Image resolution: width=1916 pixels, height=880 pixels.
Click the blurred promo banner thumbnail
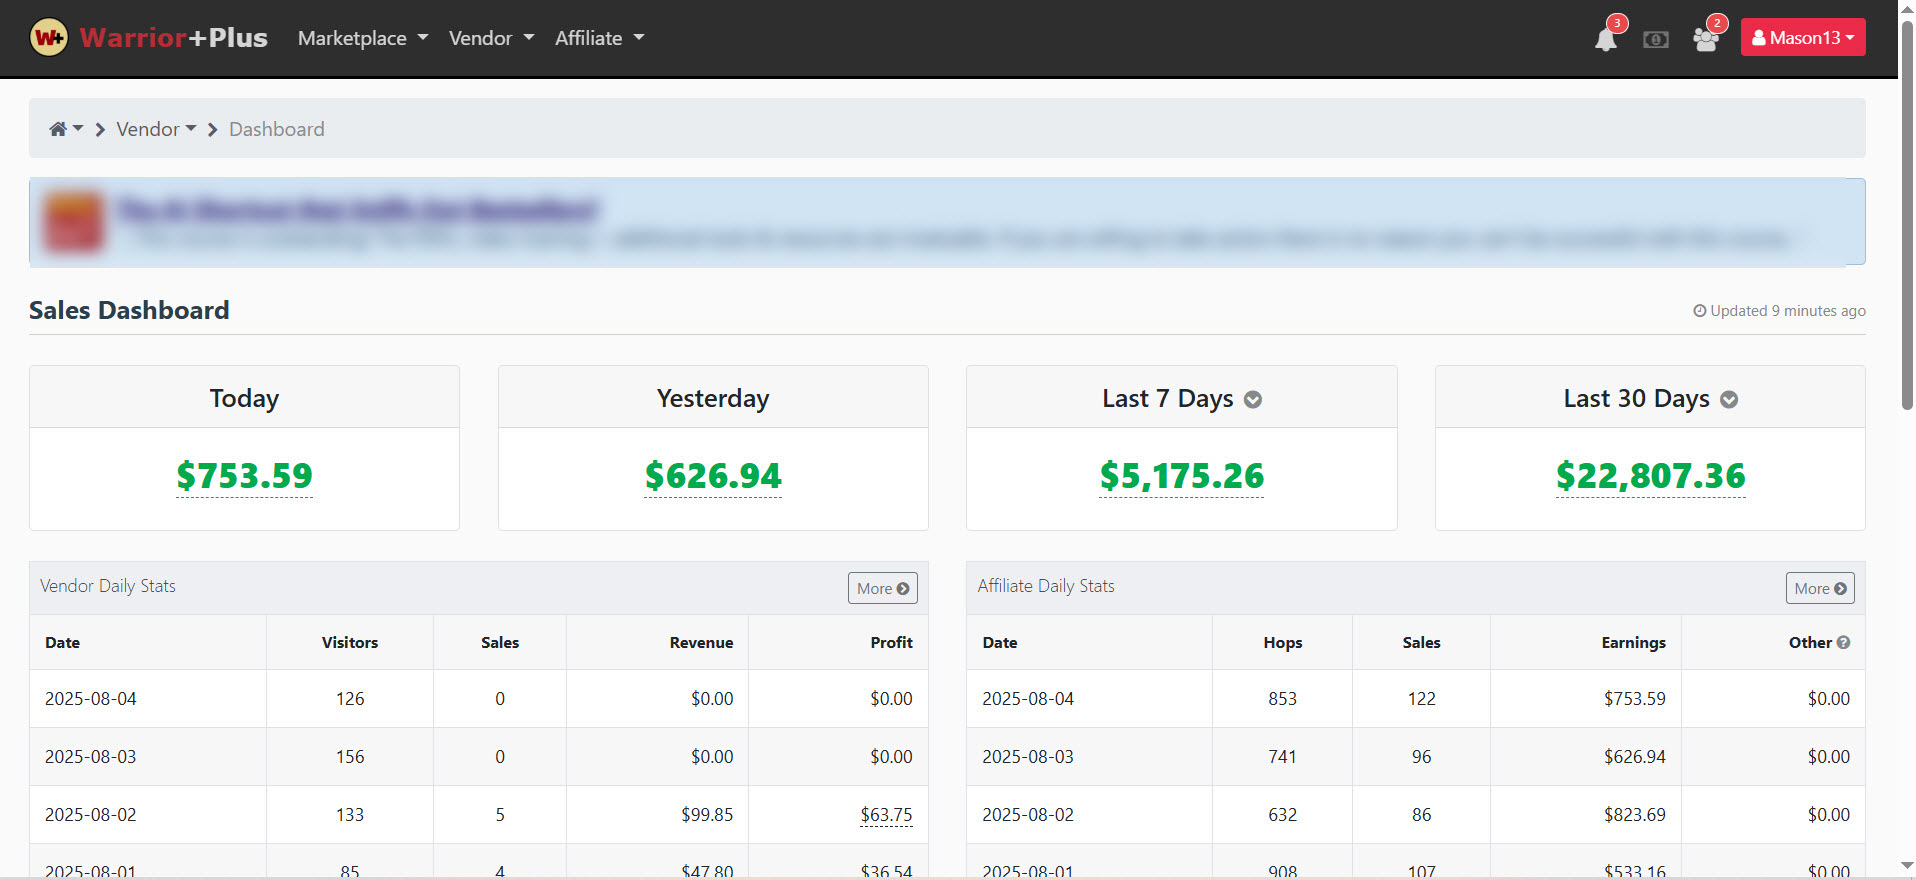pyautogui.click(x=74, y=222)
